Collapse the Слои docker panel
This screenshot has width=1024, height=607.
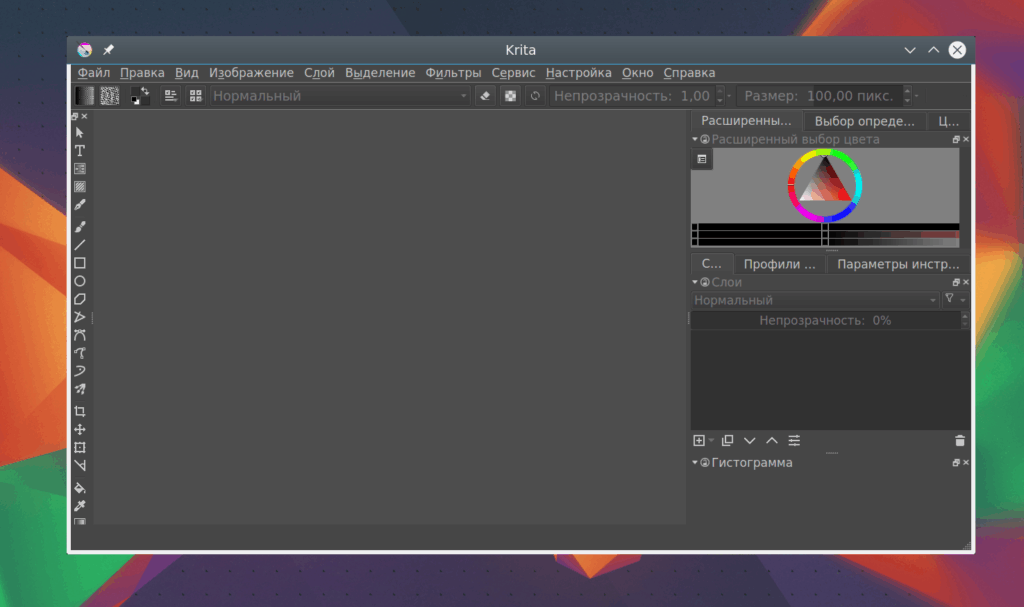(x=695, y=282)
